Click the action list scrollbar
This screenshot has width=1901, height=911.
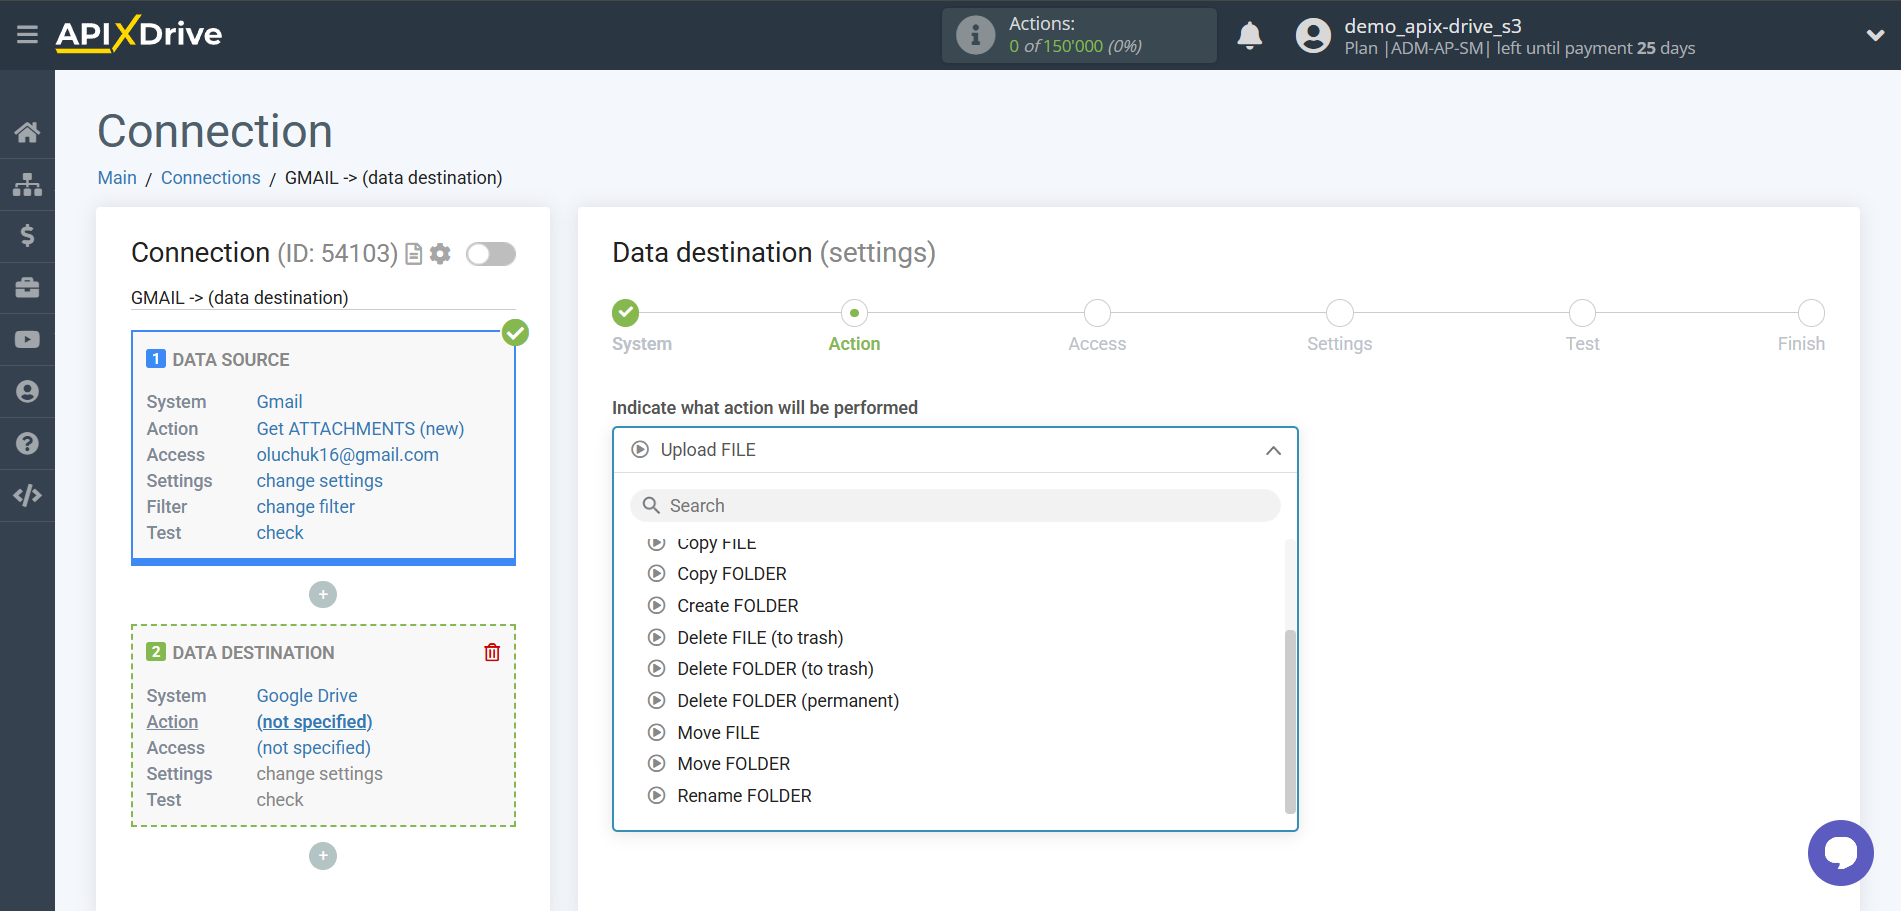(x=1290, y=721)
